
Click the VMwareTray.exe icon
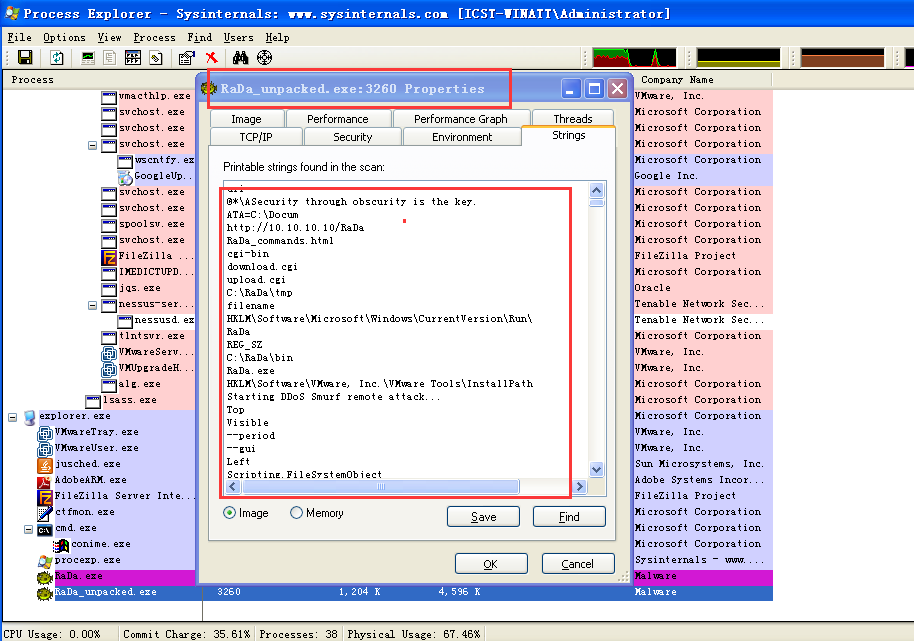tap(45, 433)
